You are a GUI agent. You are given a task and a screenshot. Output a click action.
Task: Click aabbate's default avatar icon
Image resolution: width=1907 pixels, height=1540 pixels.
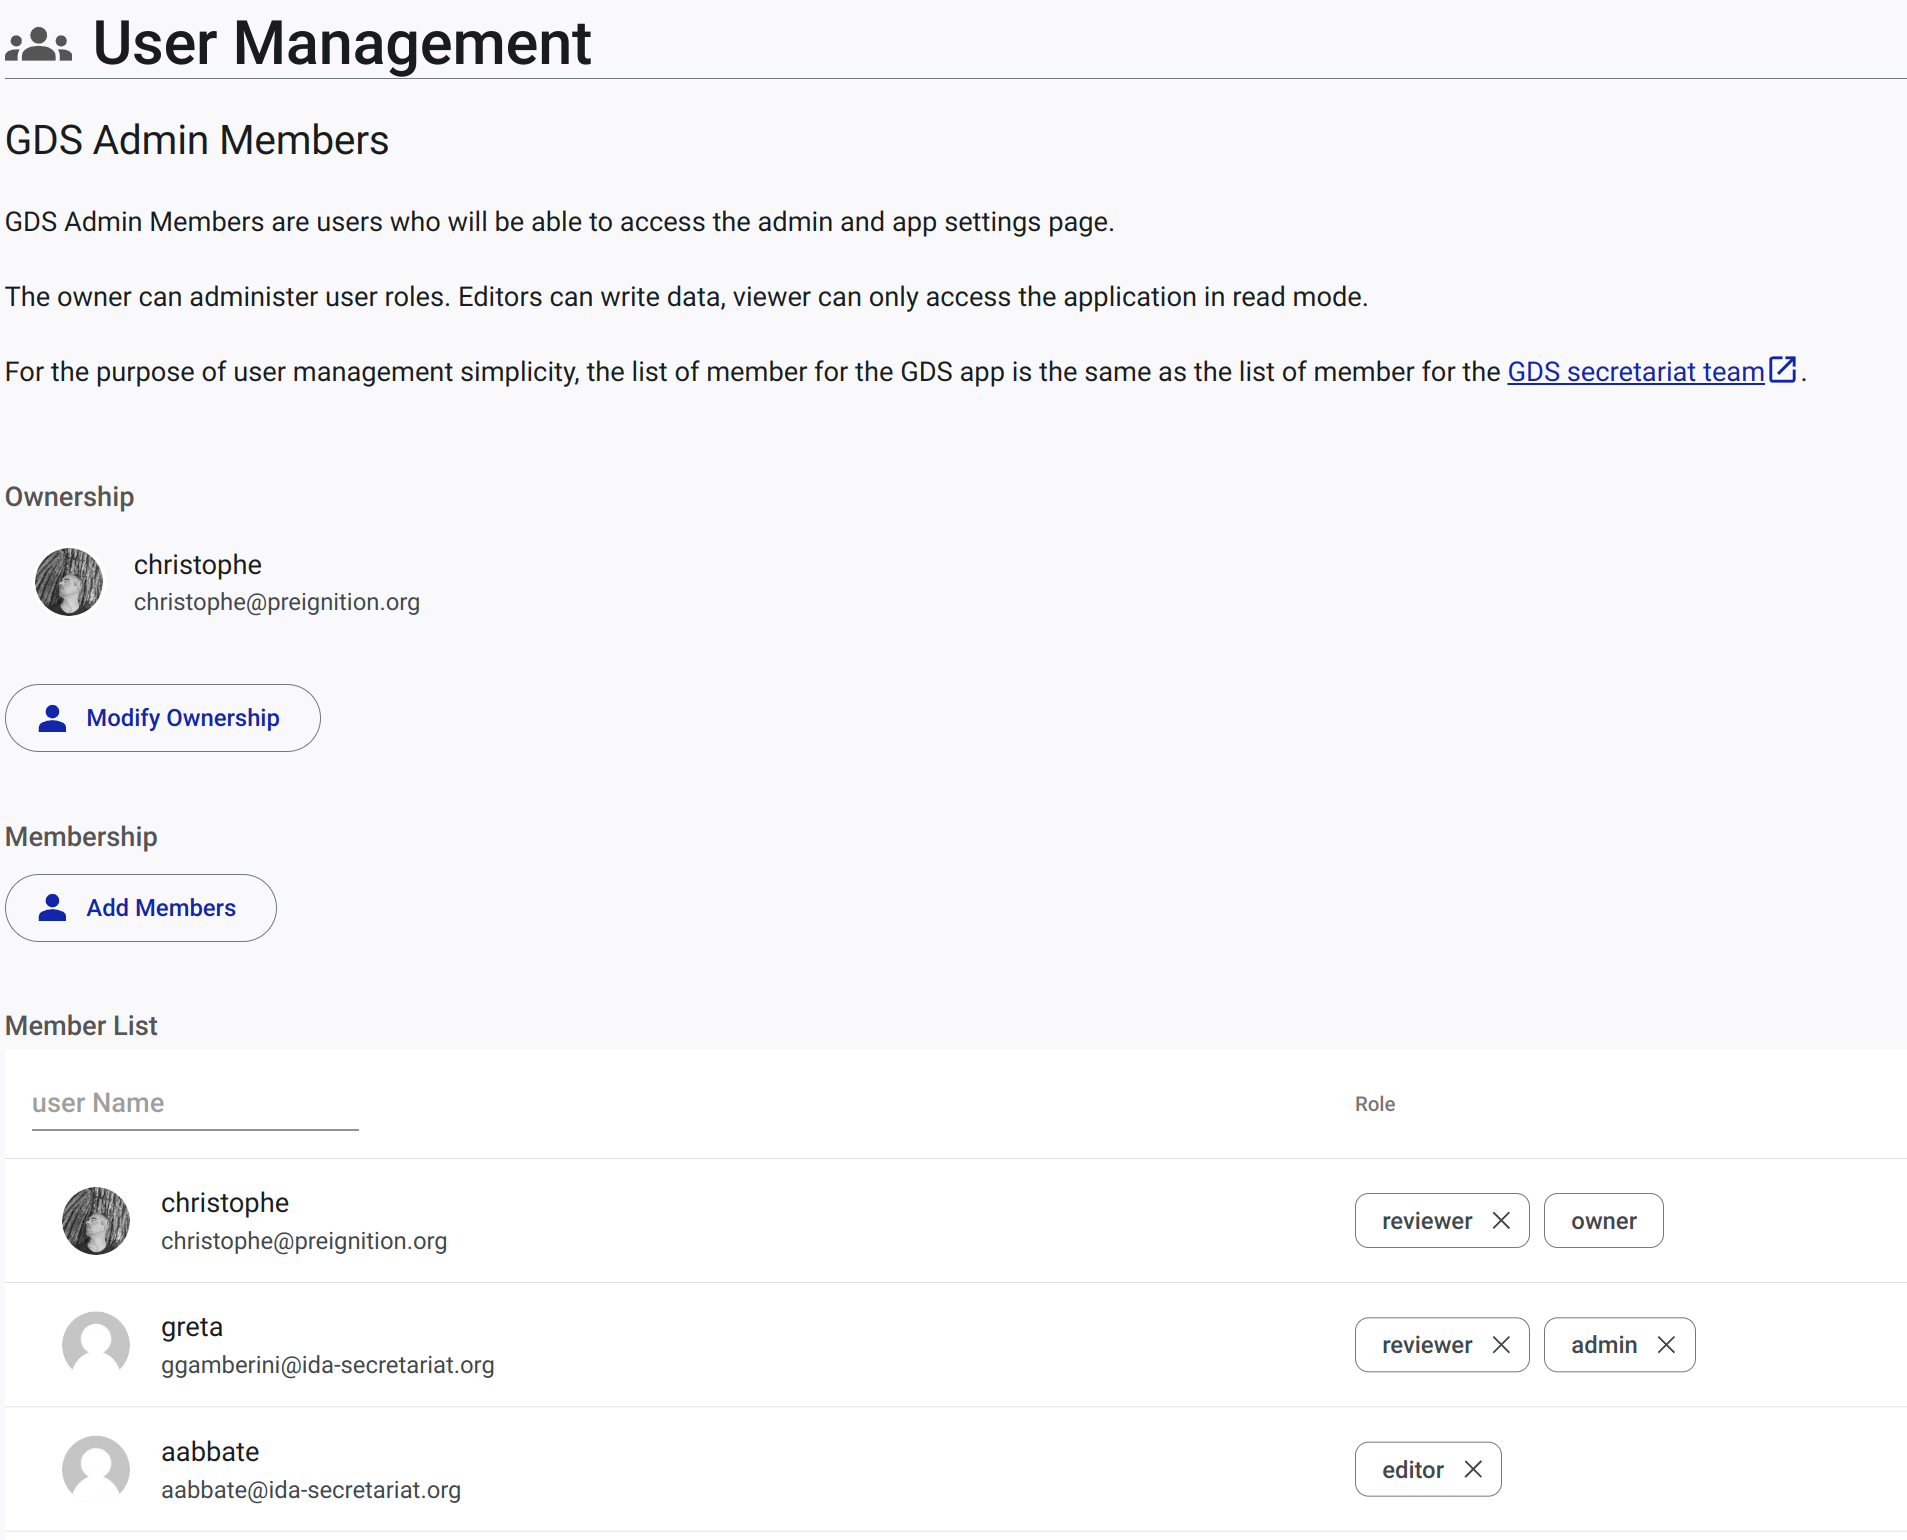(96, 1470)
